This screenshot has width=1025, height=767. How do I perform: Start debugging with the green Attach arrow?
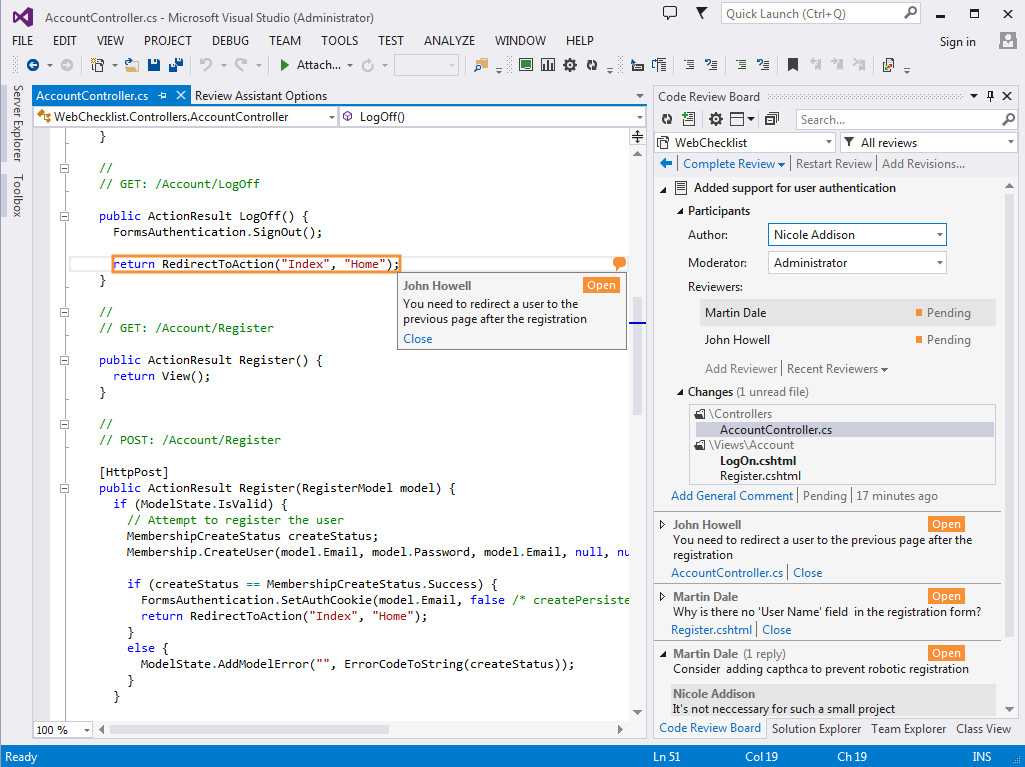tap(284, 65)
